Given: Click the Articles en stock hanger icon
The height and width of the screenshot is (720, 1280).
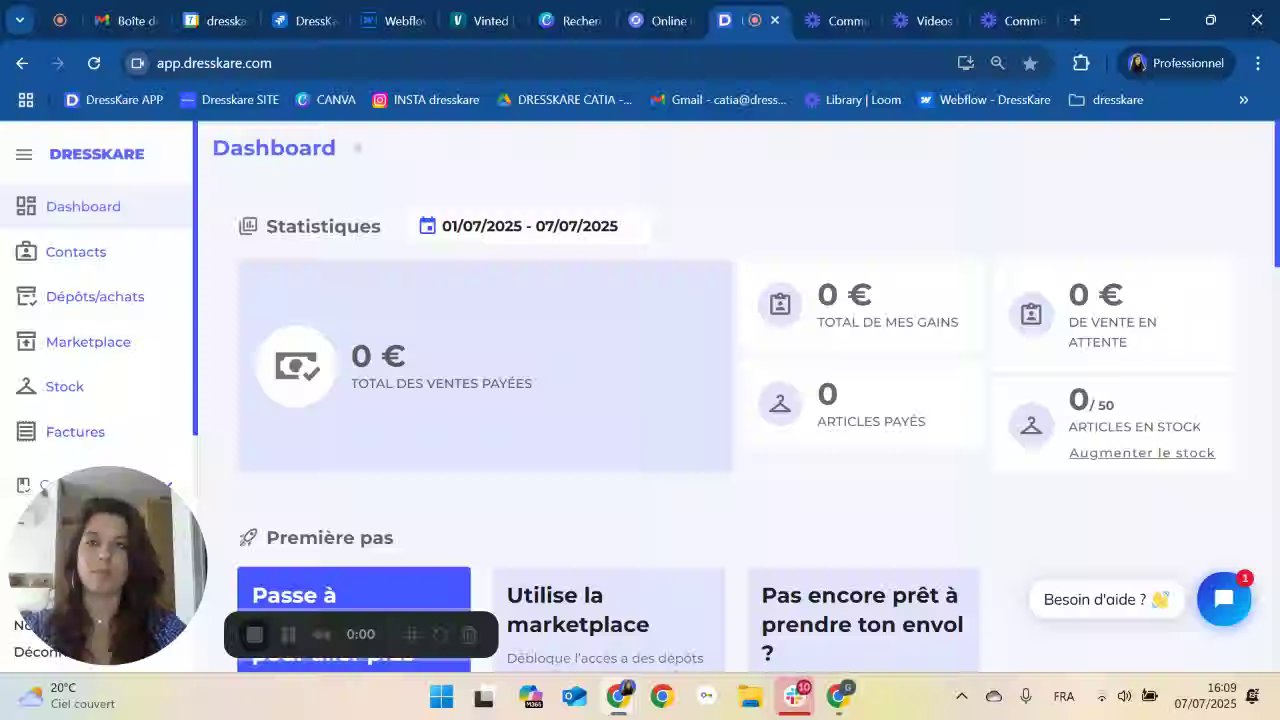Looking at the screenshot, I should [x=1031, y=425].
